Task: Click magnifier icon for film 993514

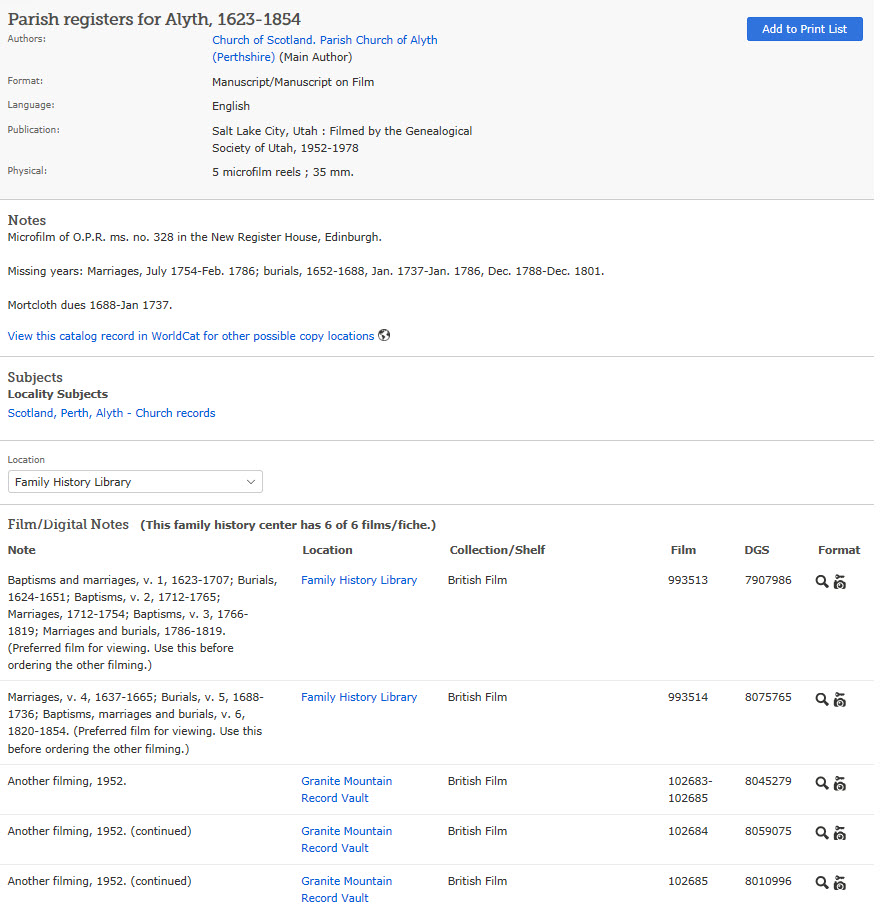Action: pyautogui.click(x=821, y=699)
